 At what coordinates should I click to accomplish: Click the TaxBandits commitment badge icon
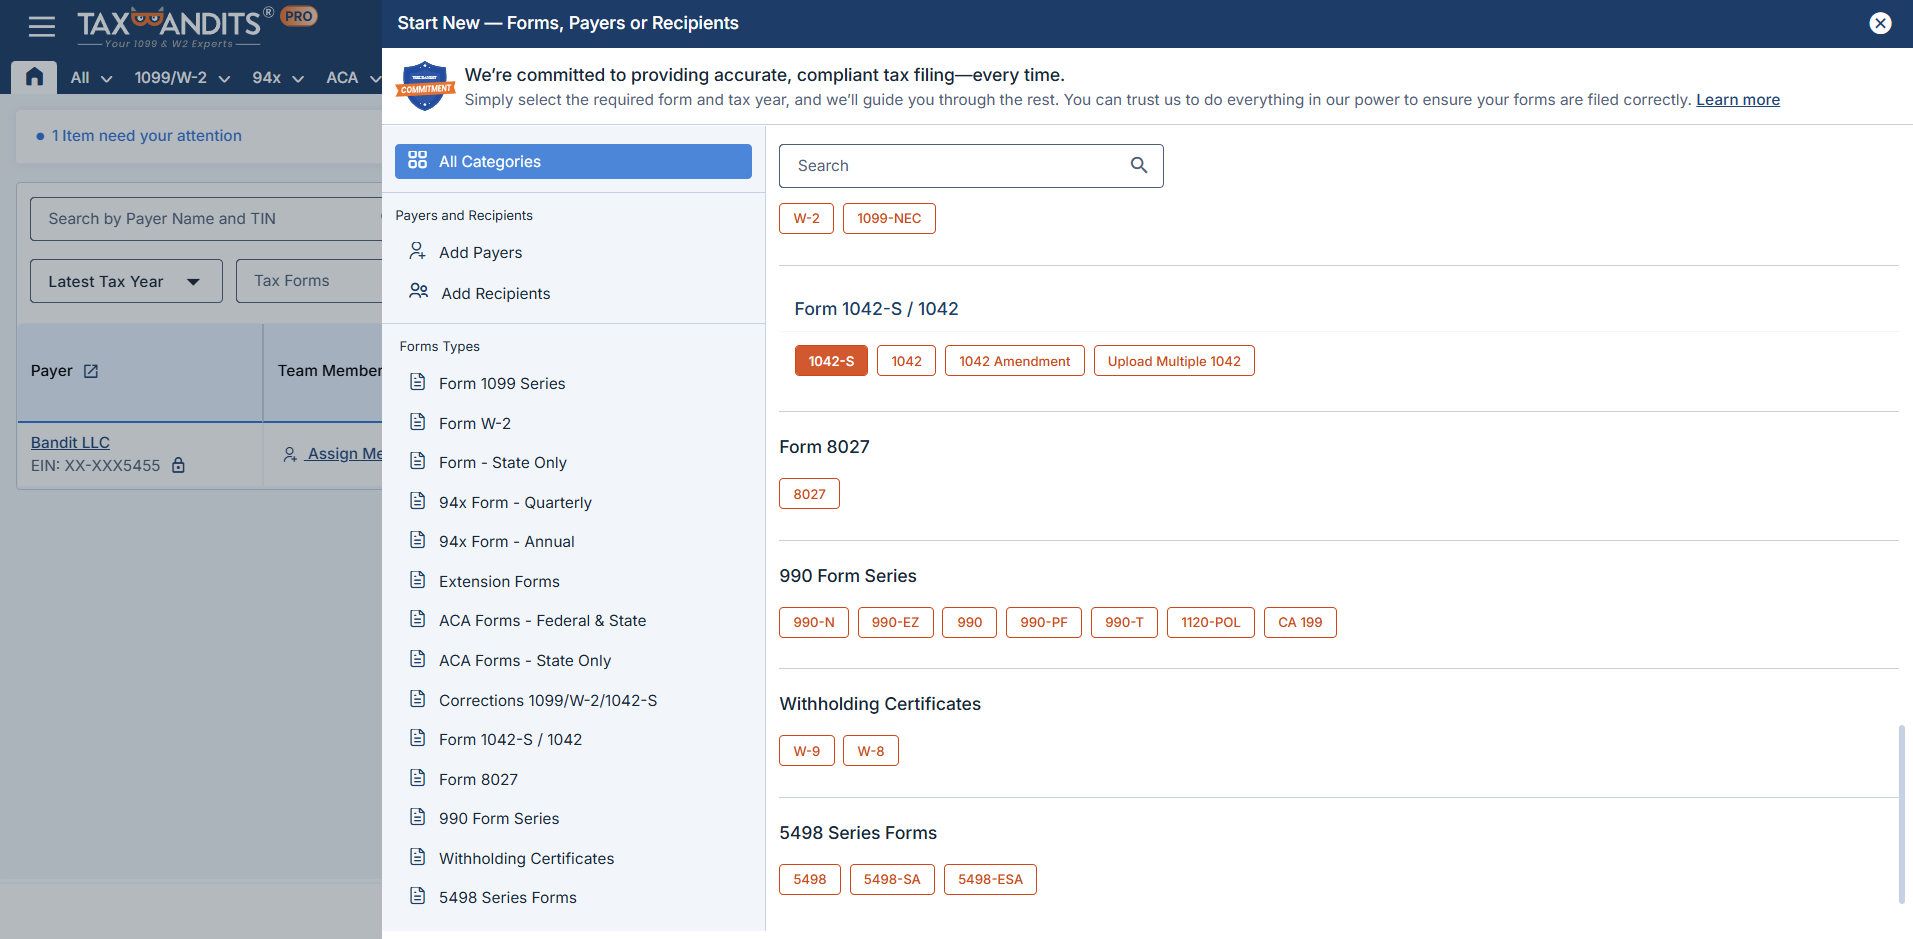click(x=426, y=87)
